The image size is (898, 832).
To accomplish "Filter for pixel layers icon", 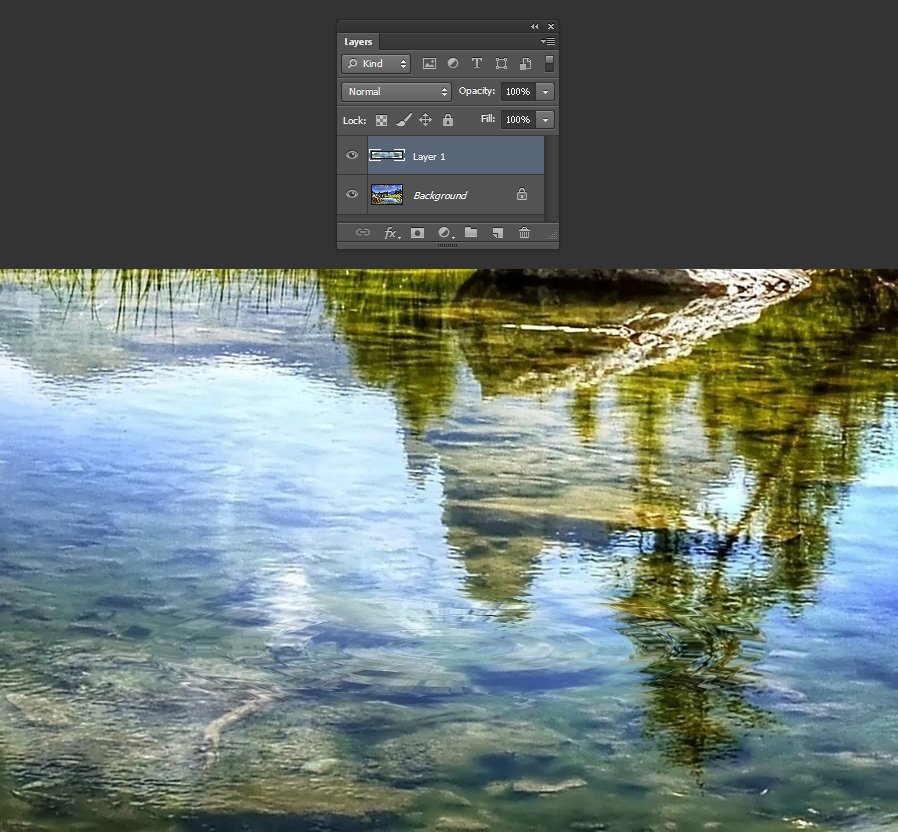I will [429, 64].
